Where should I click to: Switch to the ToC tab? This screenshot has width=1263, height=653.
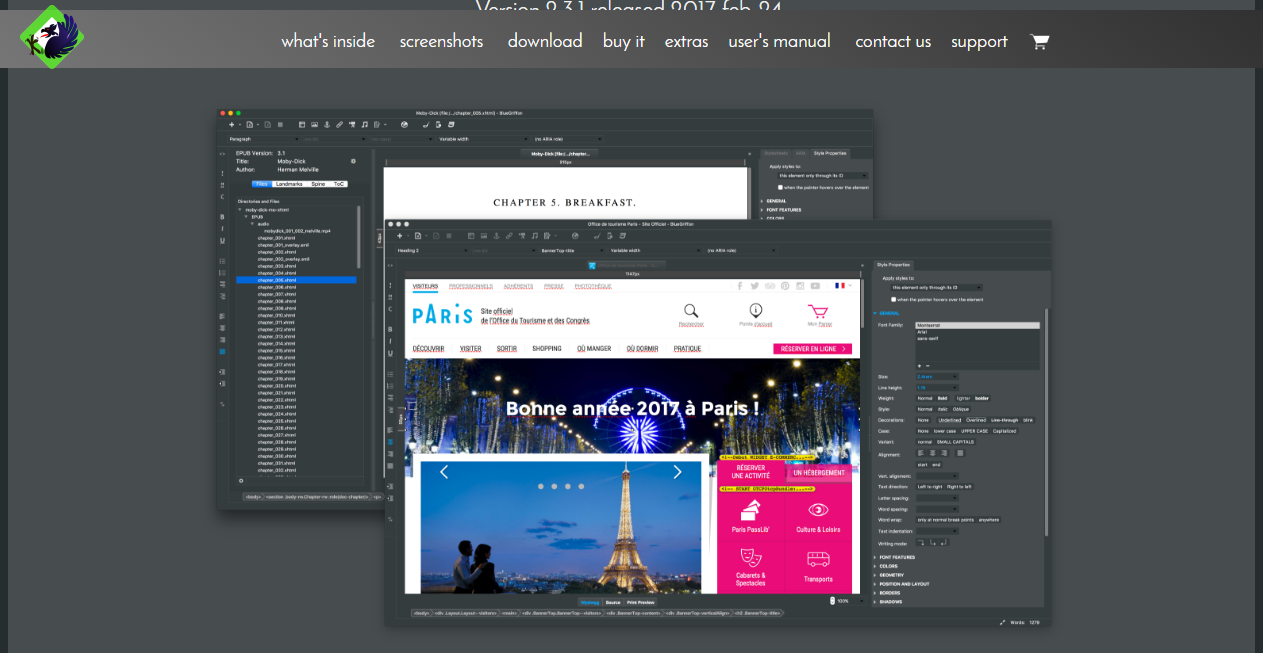[x=339, y=184]
